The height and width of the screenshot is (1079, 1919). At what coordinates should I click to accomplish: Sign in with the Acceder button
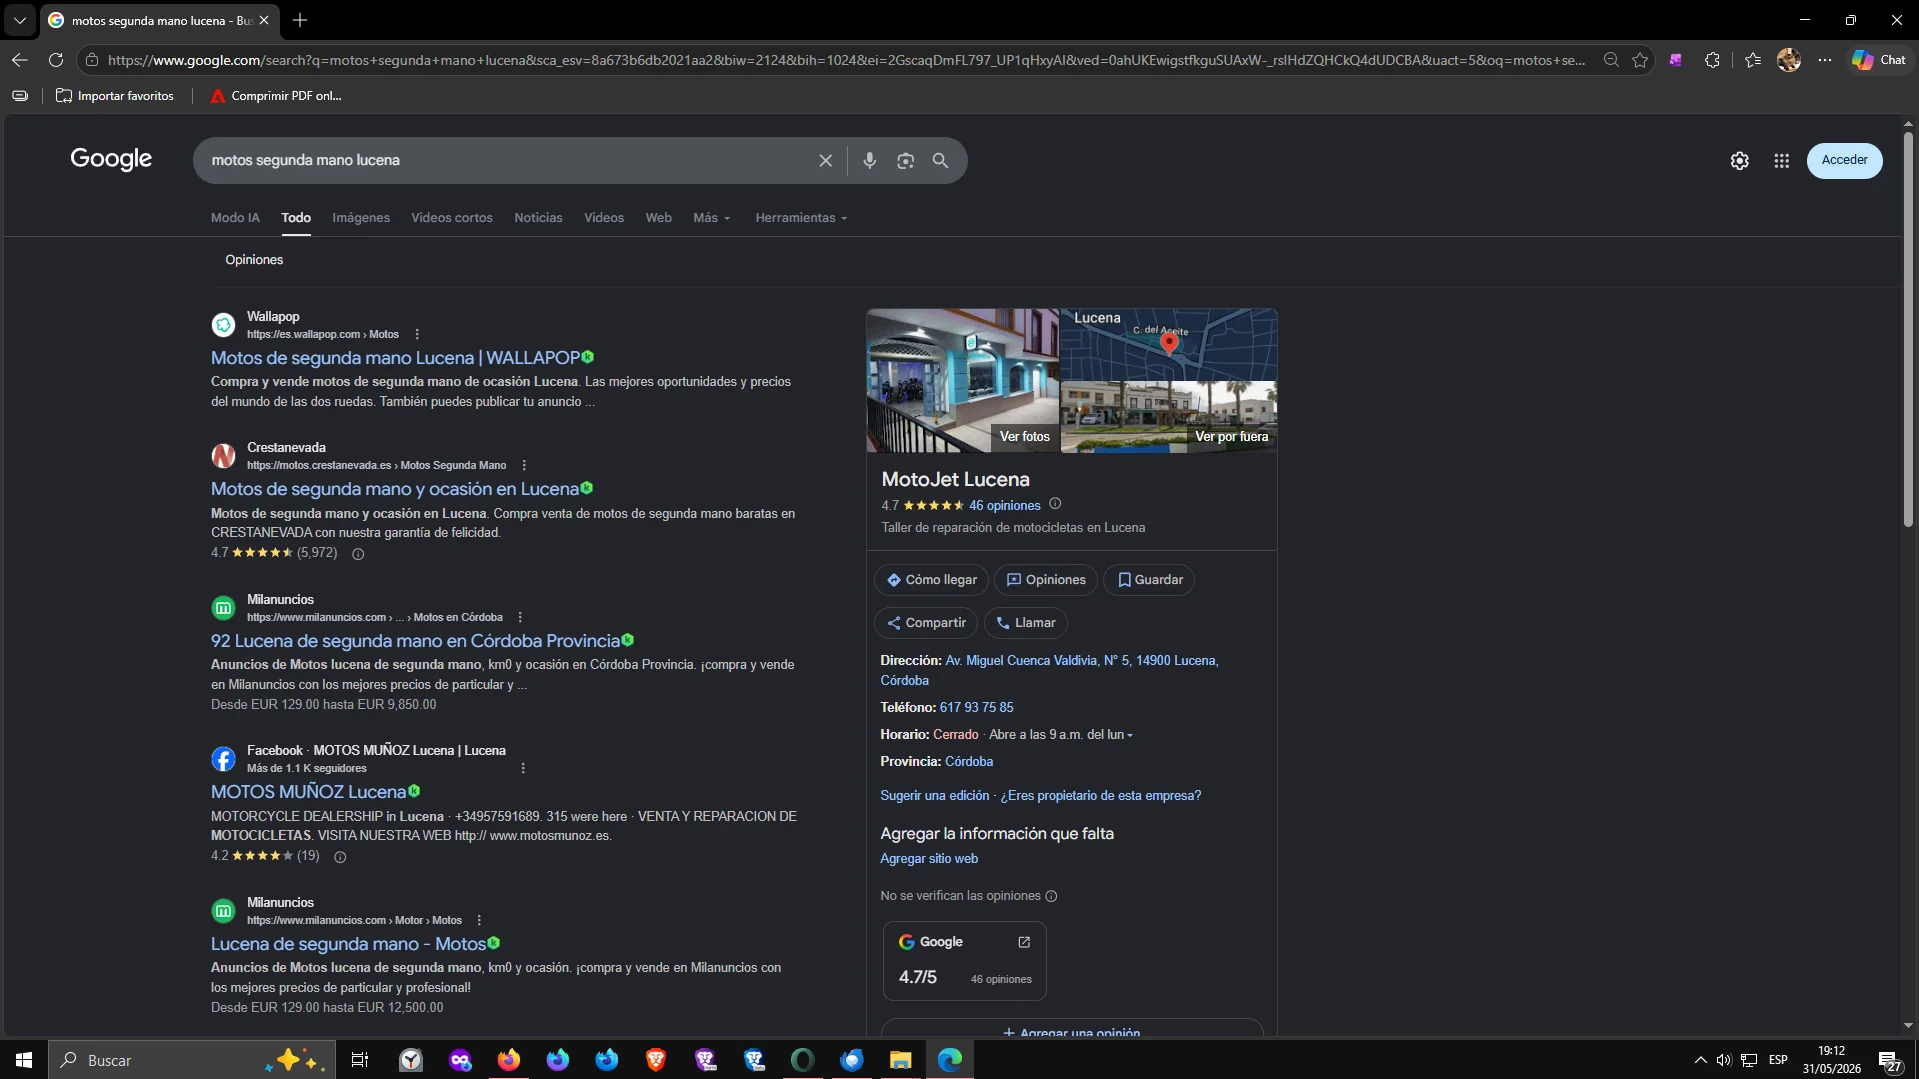pyautogui.click(x=1844, y=160)
